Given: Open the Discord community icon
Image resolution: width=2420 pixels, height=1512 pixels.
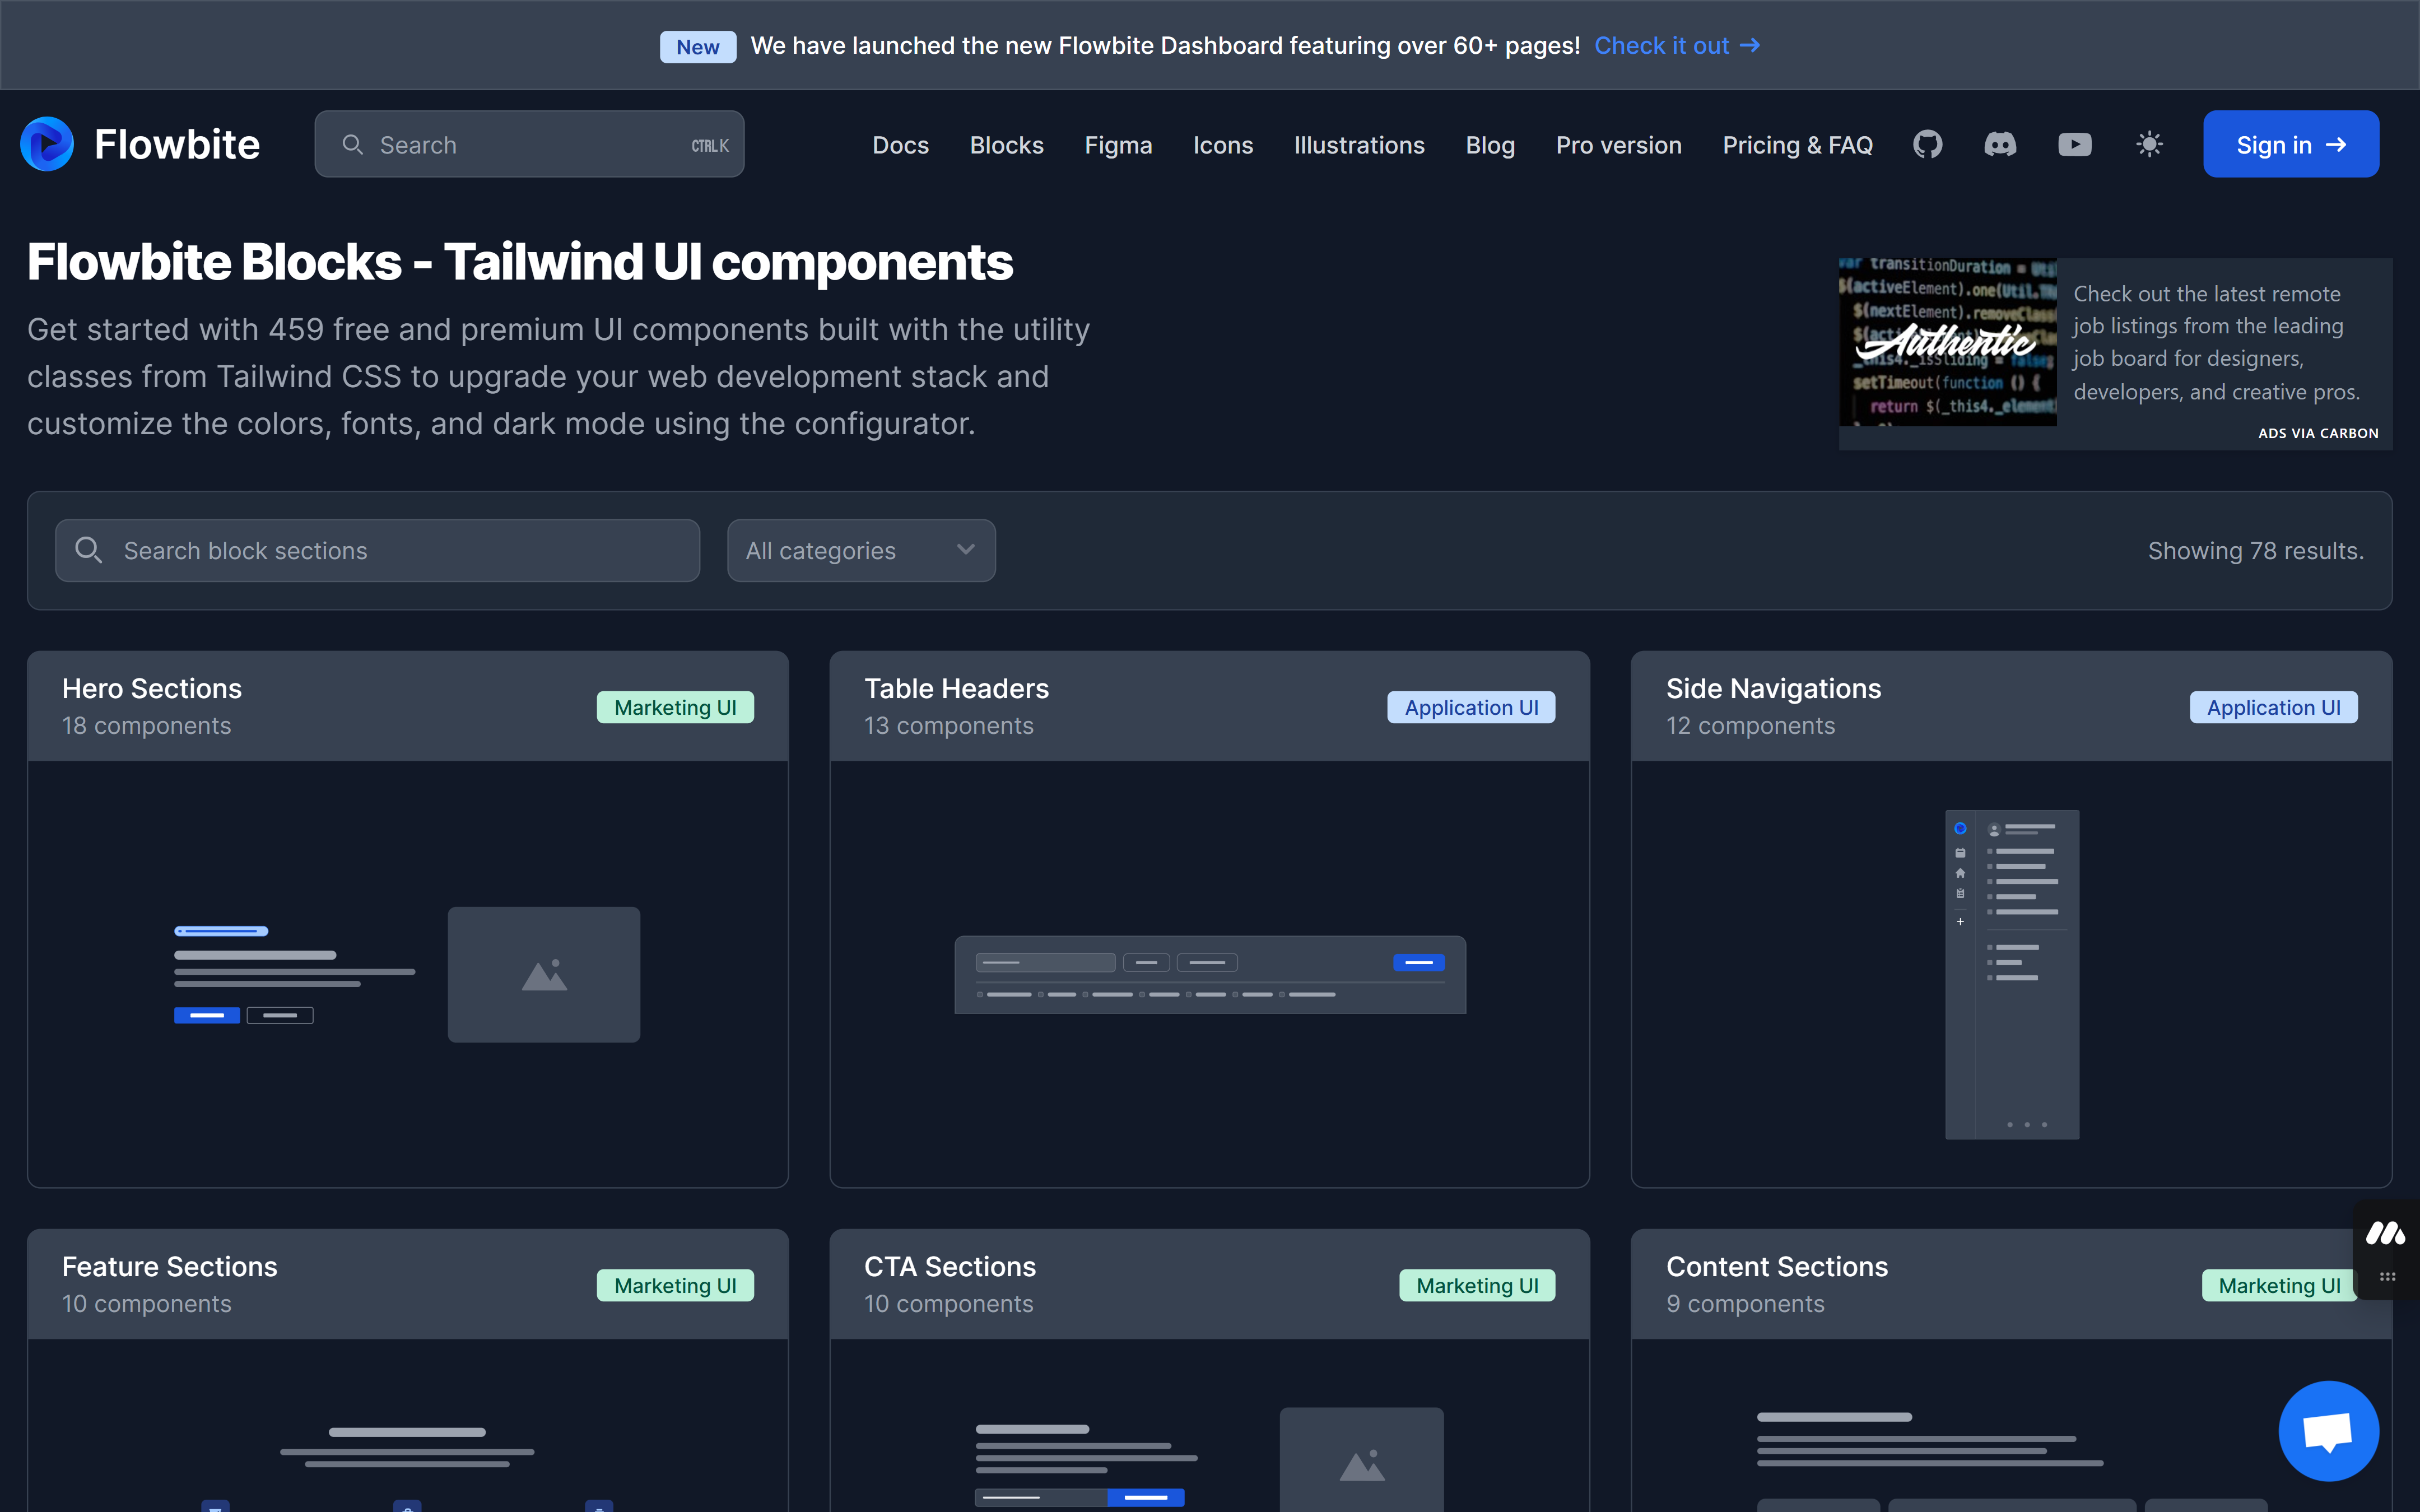Looking at the screenshot, I should click(x=2000, y=145).
